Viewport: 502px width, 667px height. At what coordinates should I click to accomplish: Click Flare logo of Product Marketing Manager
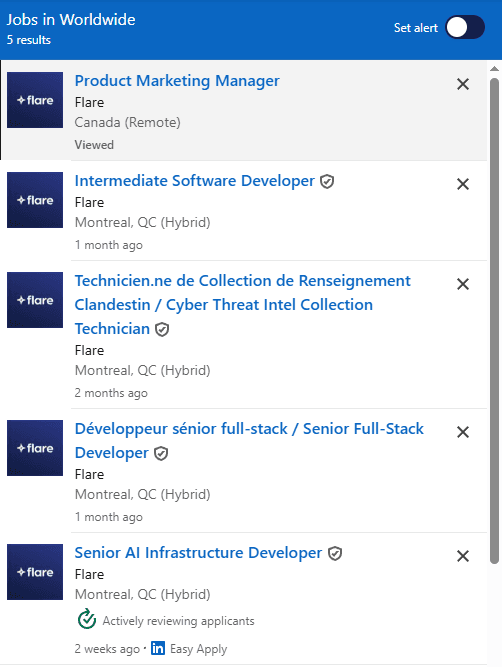35,100
